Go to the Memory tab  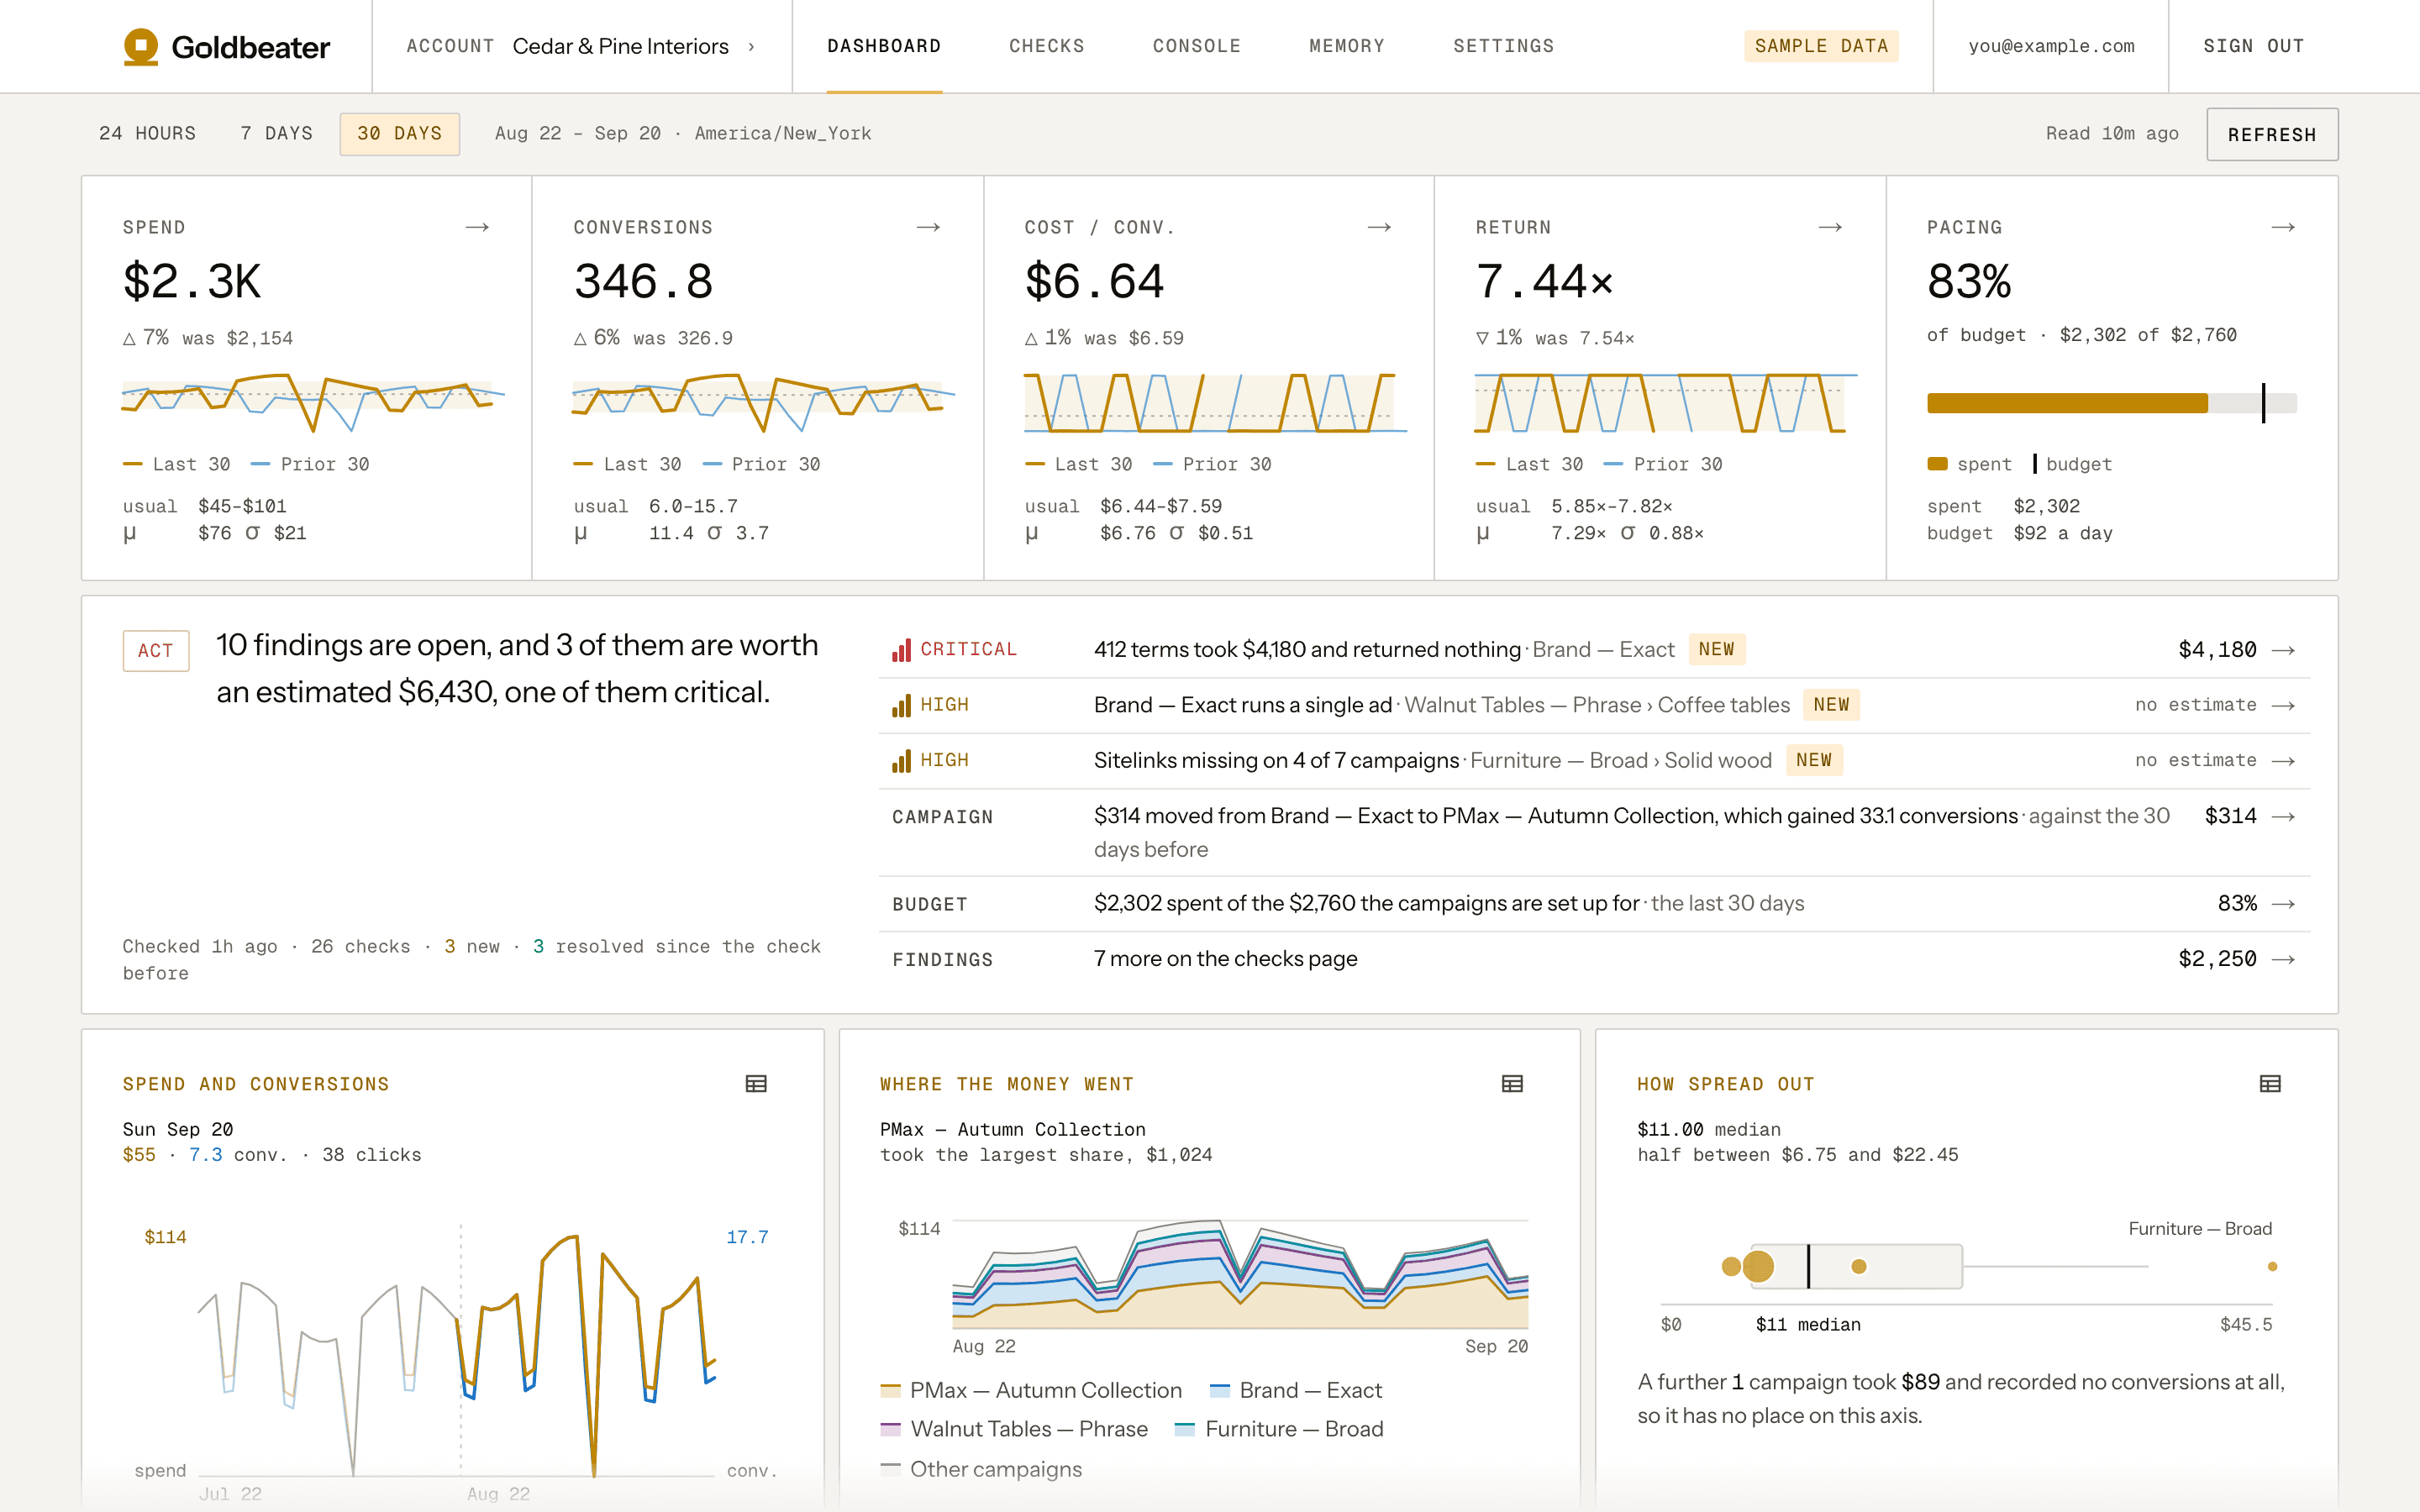(1347, 46)
